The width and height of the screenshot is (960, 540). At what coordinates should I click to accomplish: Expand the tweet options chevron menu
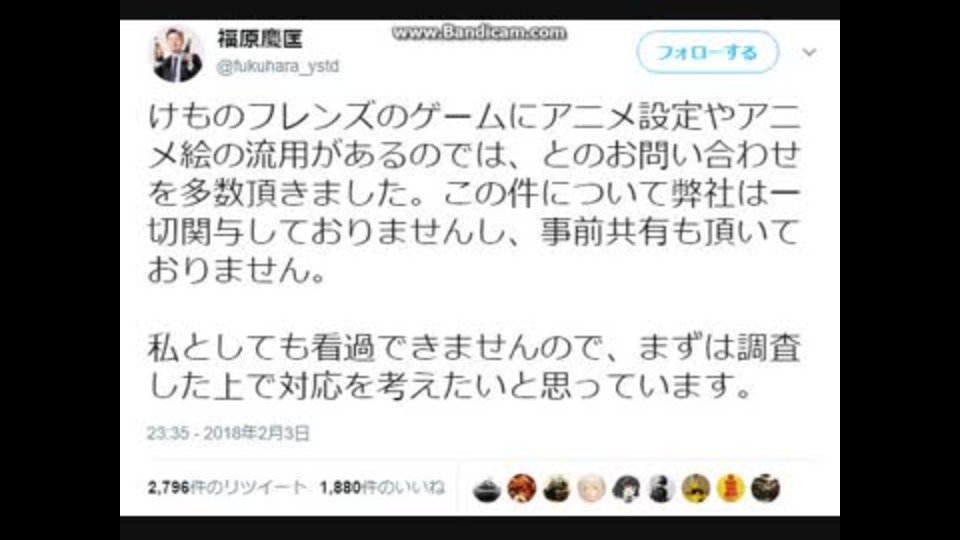[809, 53]
